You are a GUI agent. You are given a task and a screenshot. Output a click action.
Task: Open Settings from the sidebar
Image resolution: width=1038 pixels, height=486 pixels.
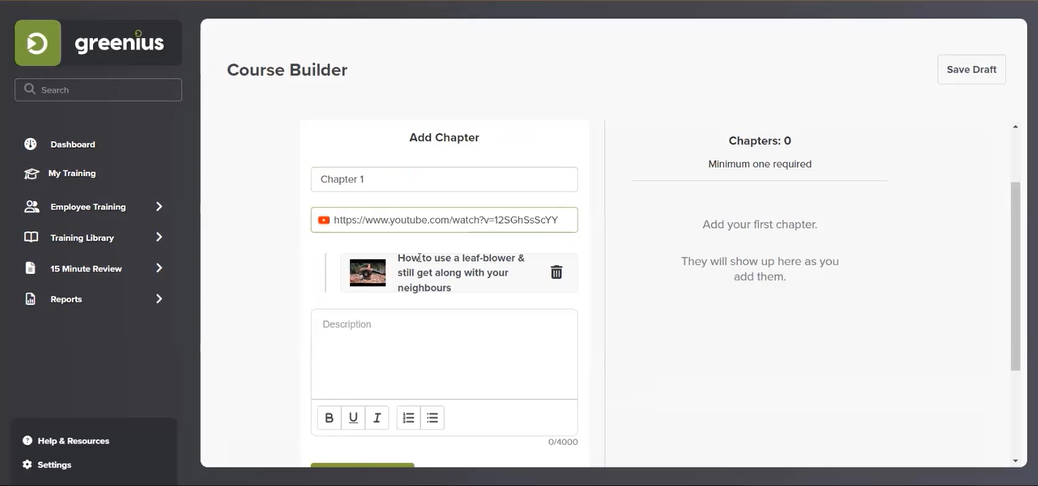point(54,465)
